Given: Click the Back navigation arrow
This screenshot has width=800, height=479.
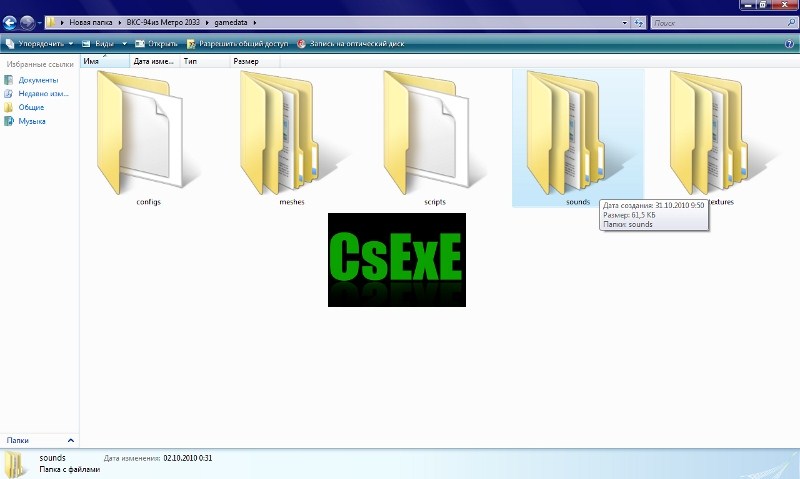Looking at the screenshot, I should click(11, 21).
